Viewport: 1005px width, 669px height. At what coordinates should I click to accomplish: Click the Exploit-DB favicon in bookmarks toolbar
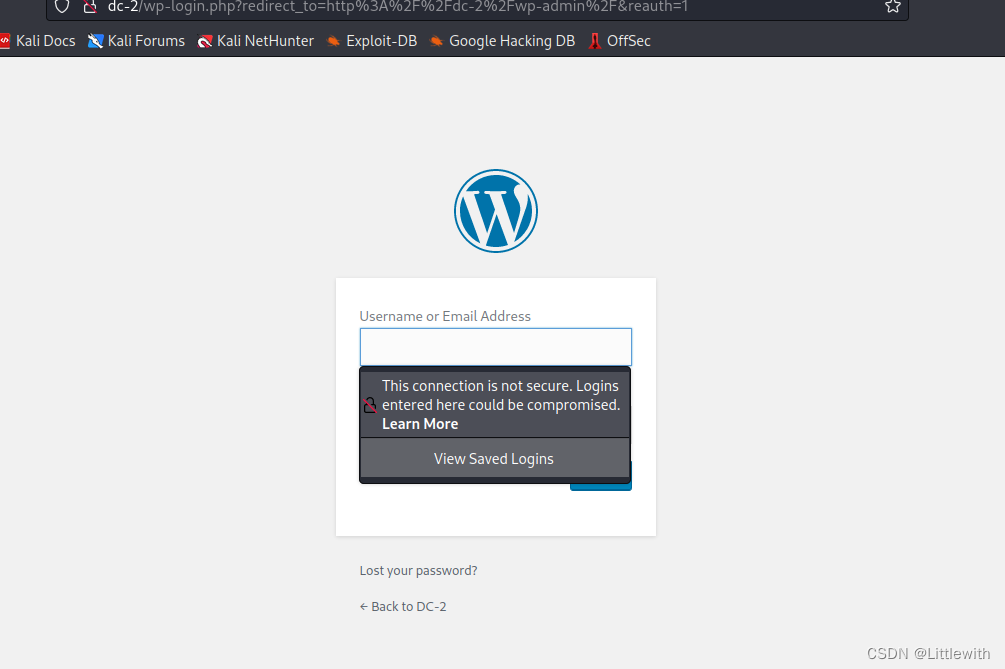(332, 41)
